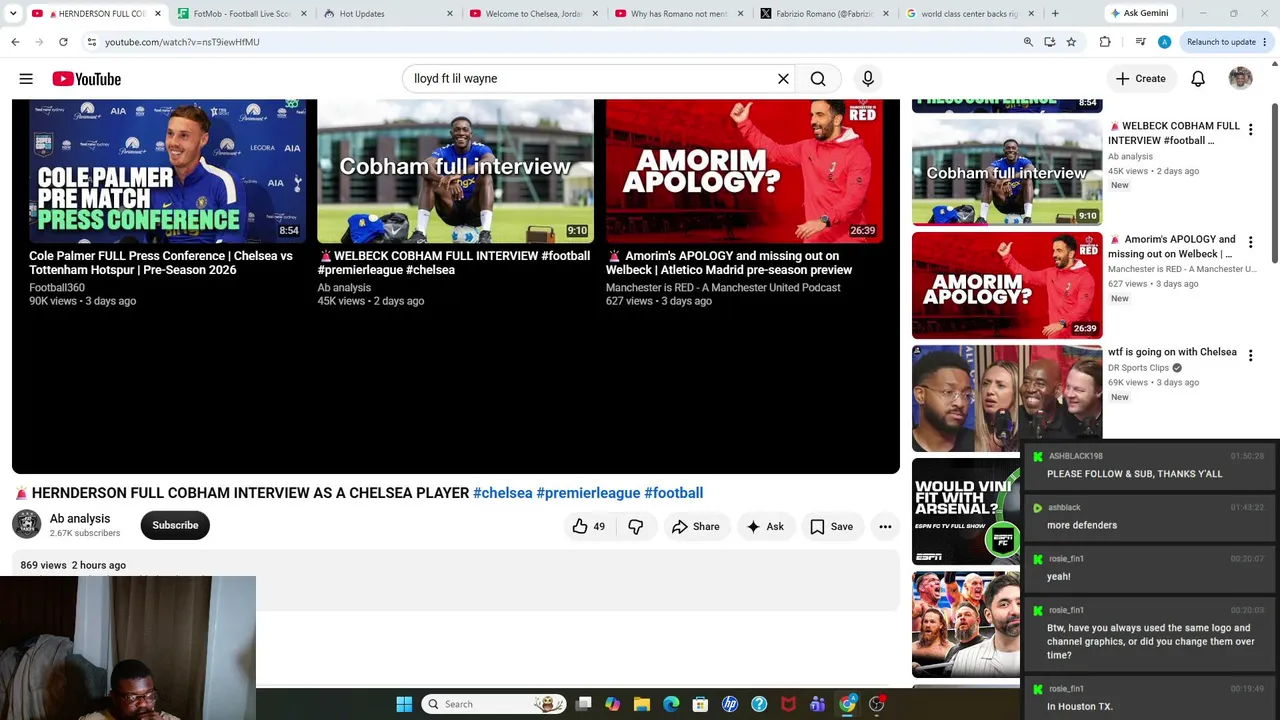
Task: Open YouTube notifications bell
Action: click(x=1198, y=79)
